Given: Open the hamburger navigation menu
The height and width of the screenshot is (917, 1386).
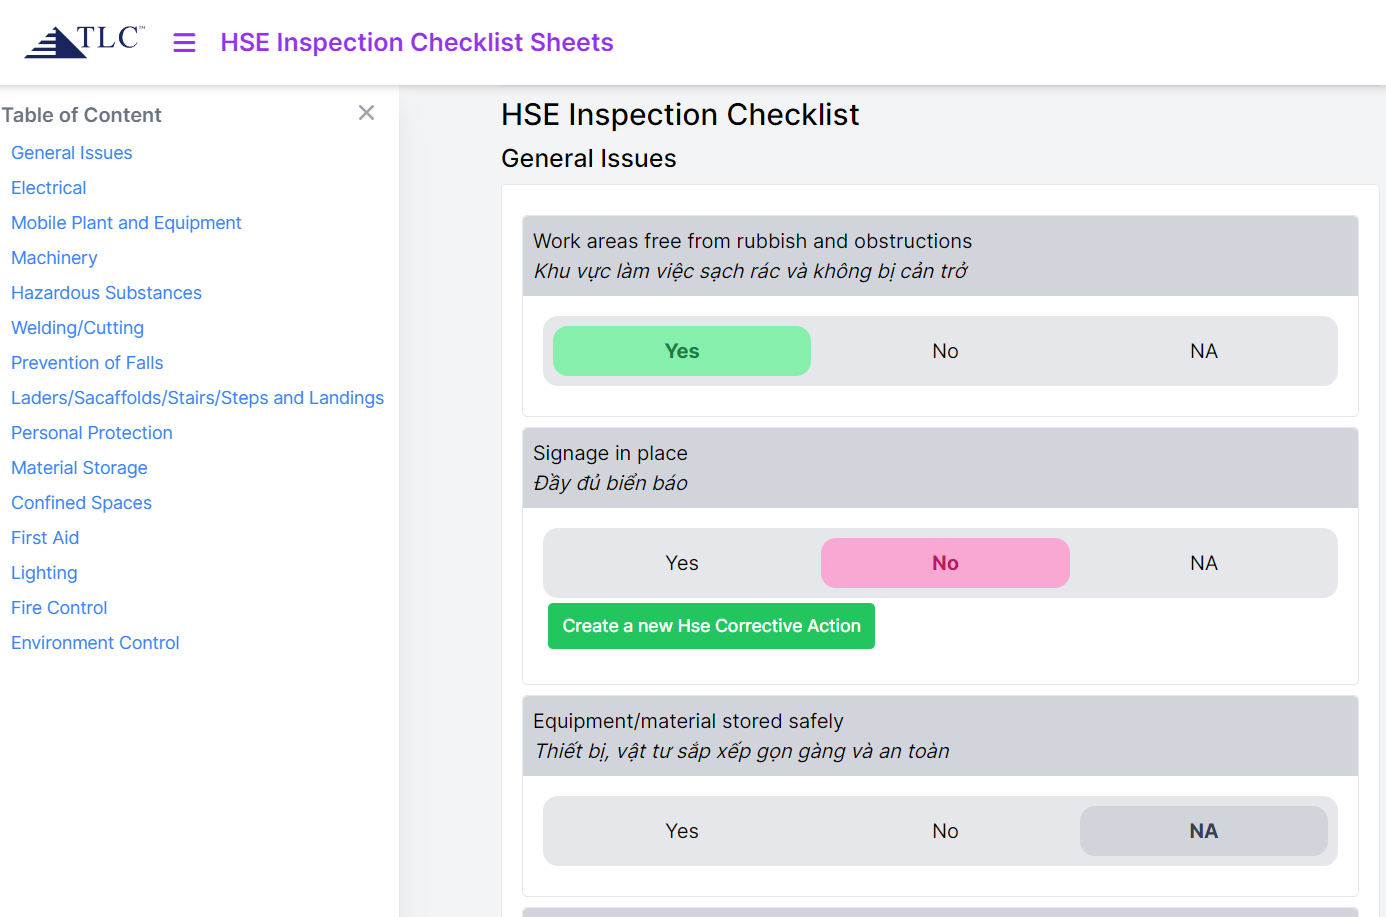Looking at the screenshot, I should pyautogui.click(x=184, y=42).
